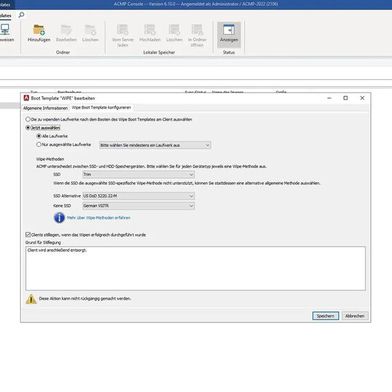Open the Templates ribbon tab
This screenshot has height=392, width=392.
[5, 15]
